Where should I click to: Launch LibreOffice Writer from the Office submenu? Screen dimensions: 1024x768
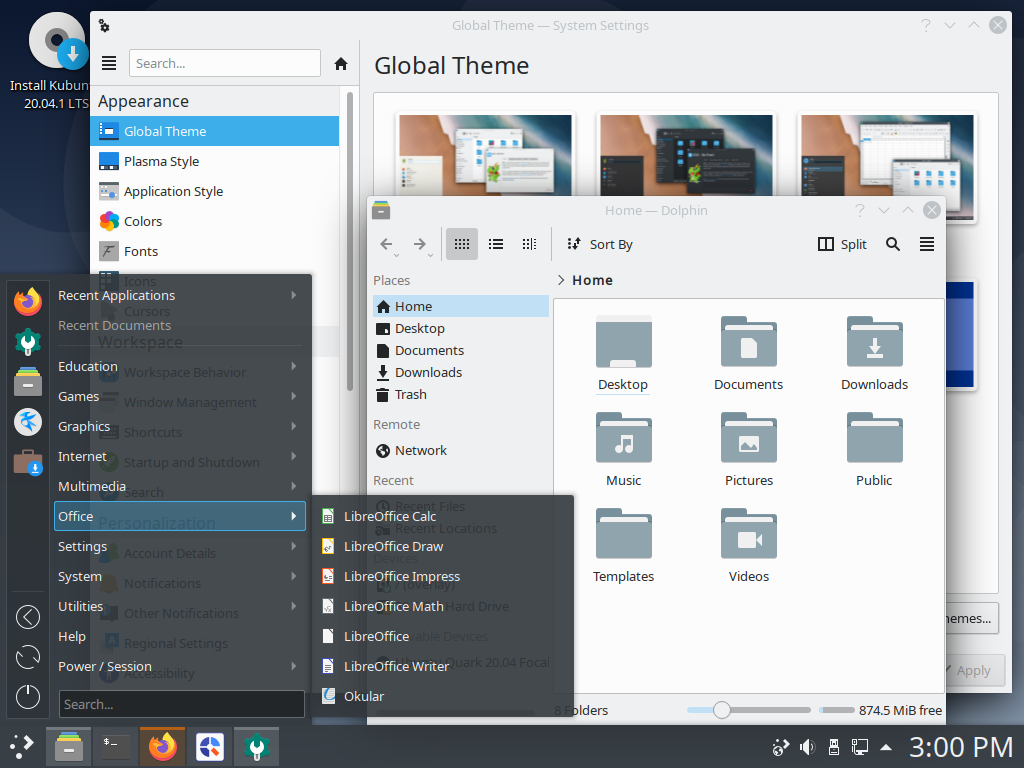pos(443,667)
